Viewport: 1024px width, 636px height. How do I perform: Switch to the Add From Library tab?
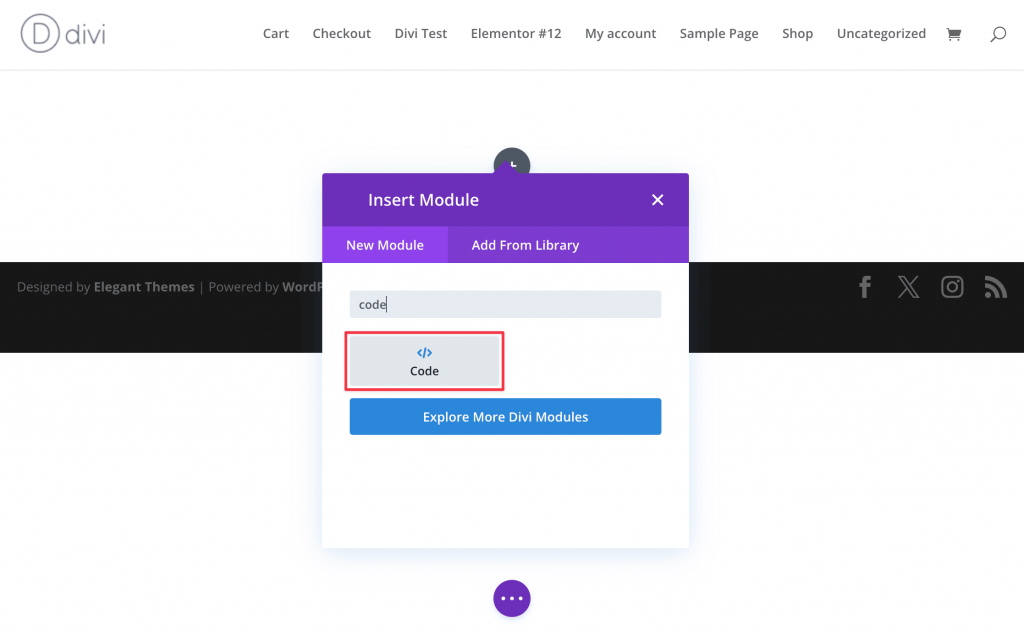click(525, 245)
